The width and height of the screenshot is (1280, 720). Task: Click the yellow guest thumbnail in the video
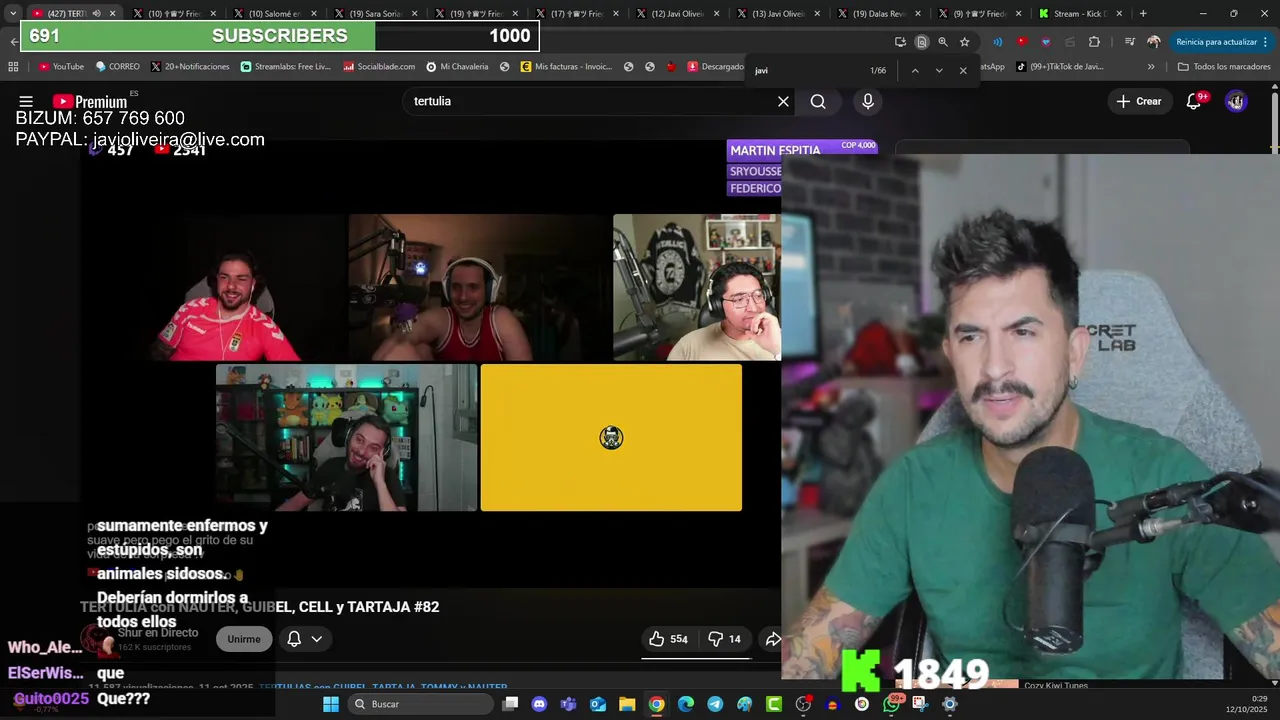click(x=611, y=437)
